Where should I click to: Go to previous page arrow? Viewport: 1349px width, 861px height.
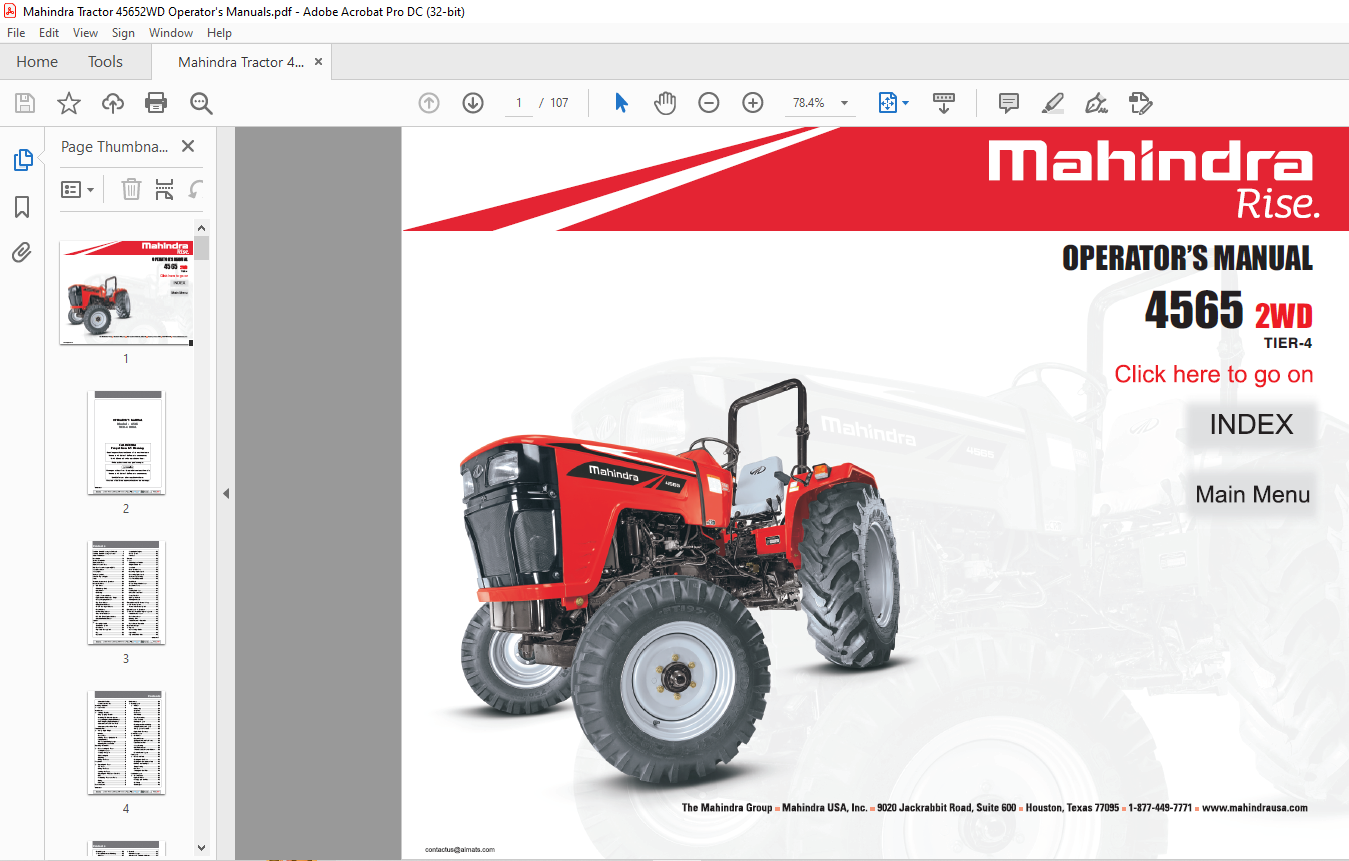429,103
